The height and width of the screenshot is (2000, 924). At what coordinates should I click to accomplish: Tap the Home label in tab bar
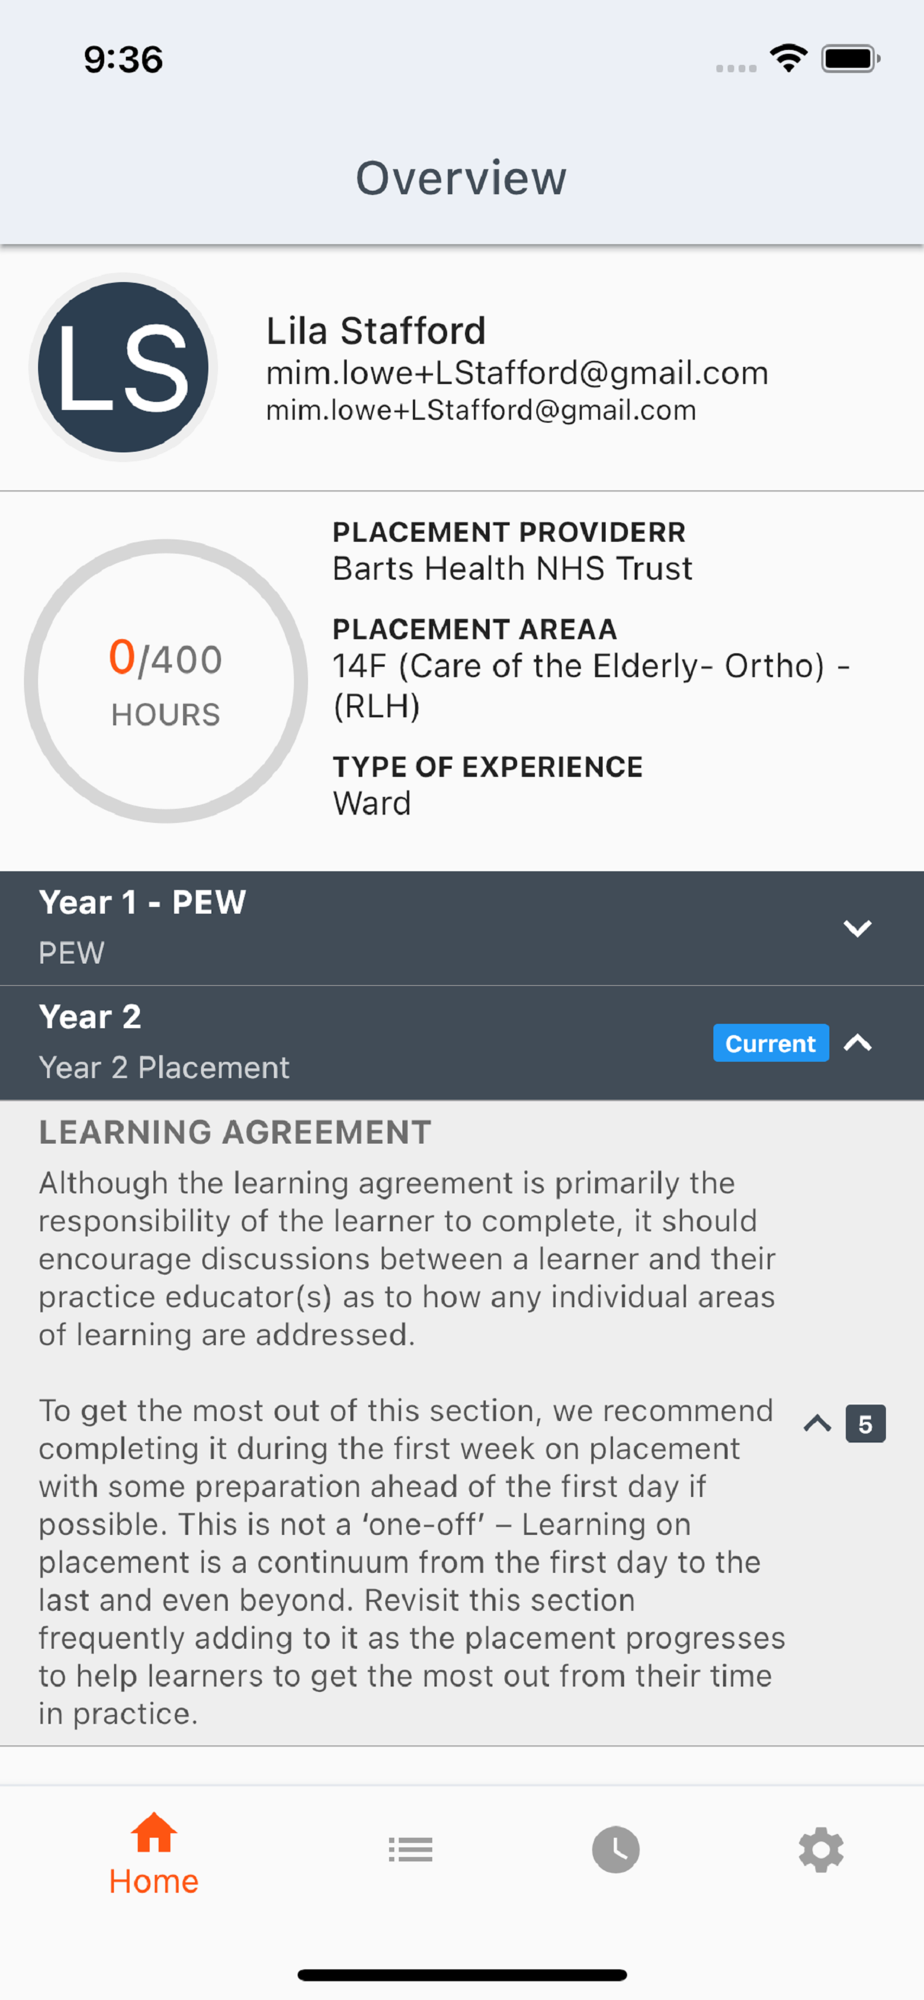[154, 1881]
